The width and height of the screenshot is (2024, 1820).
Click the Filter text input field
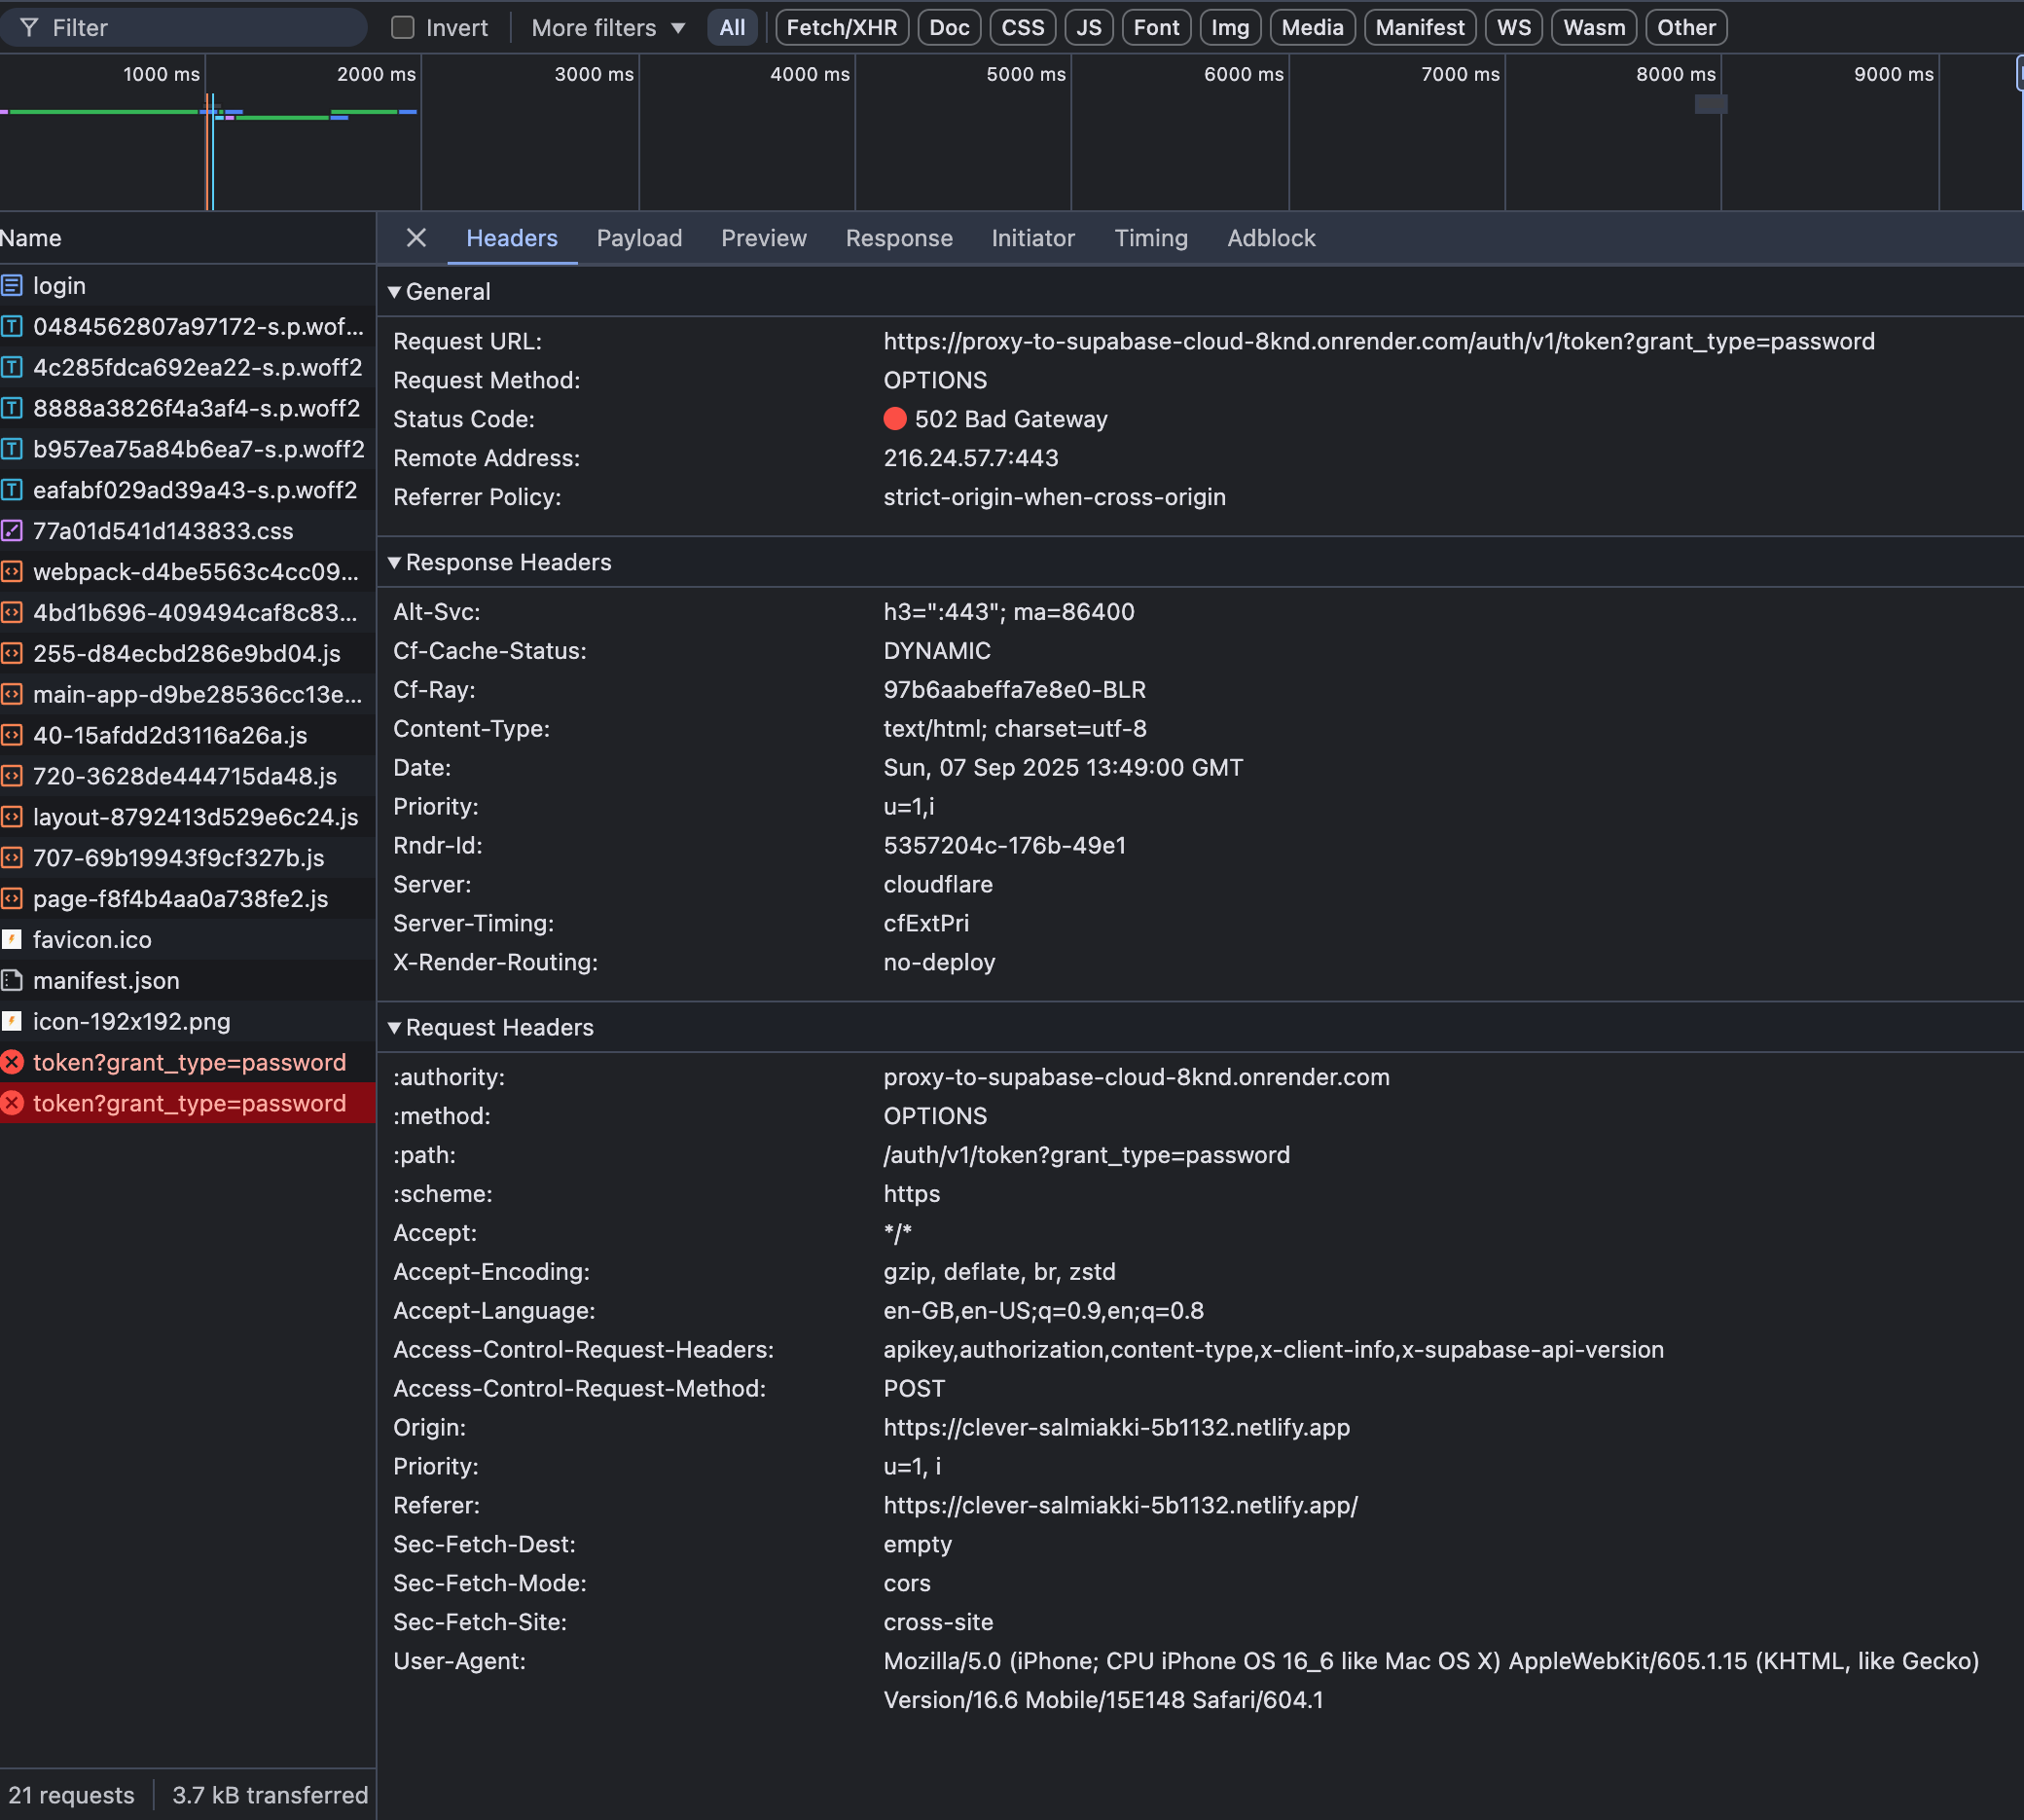pos(200,28)
